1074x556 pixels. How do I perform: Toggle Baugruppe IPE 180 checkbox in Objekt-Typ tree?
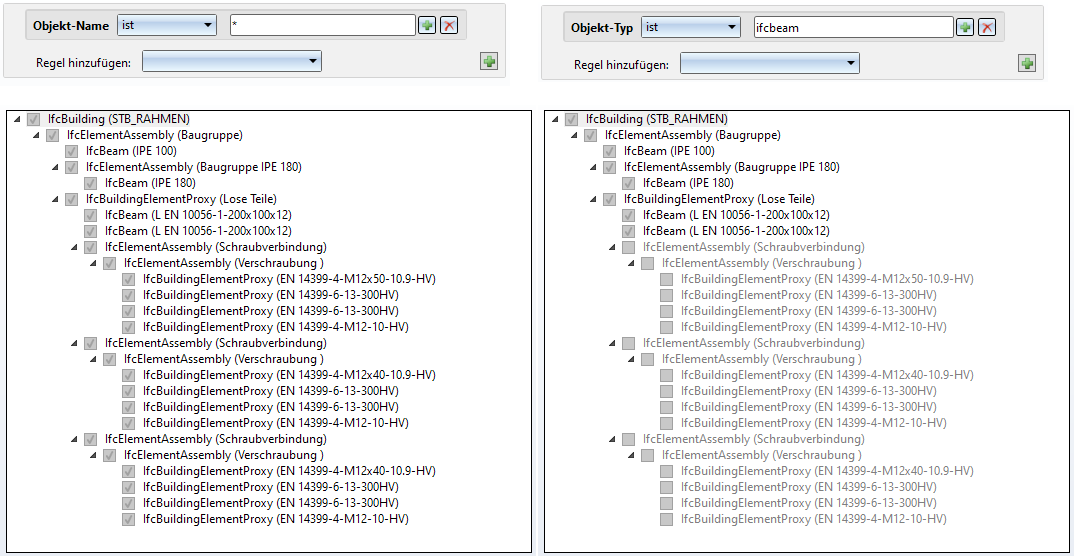(609, 167)
